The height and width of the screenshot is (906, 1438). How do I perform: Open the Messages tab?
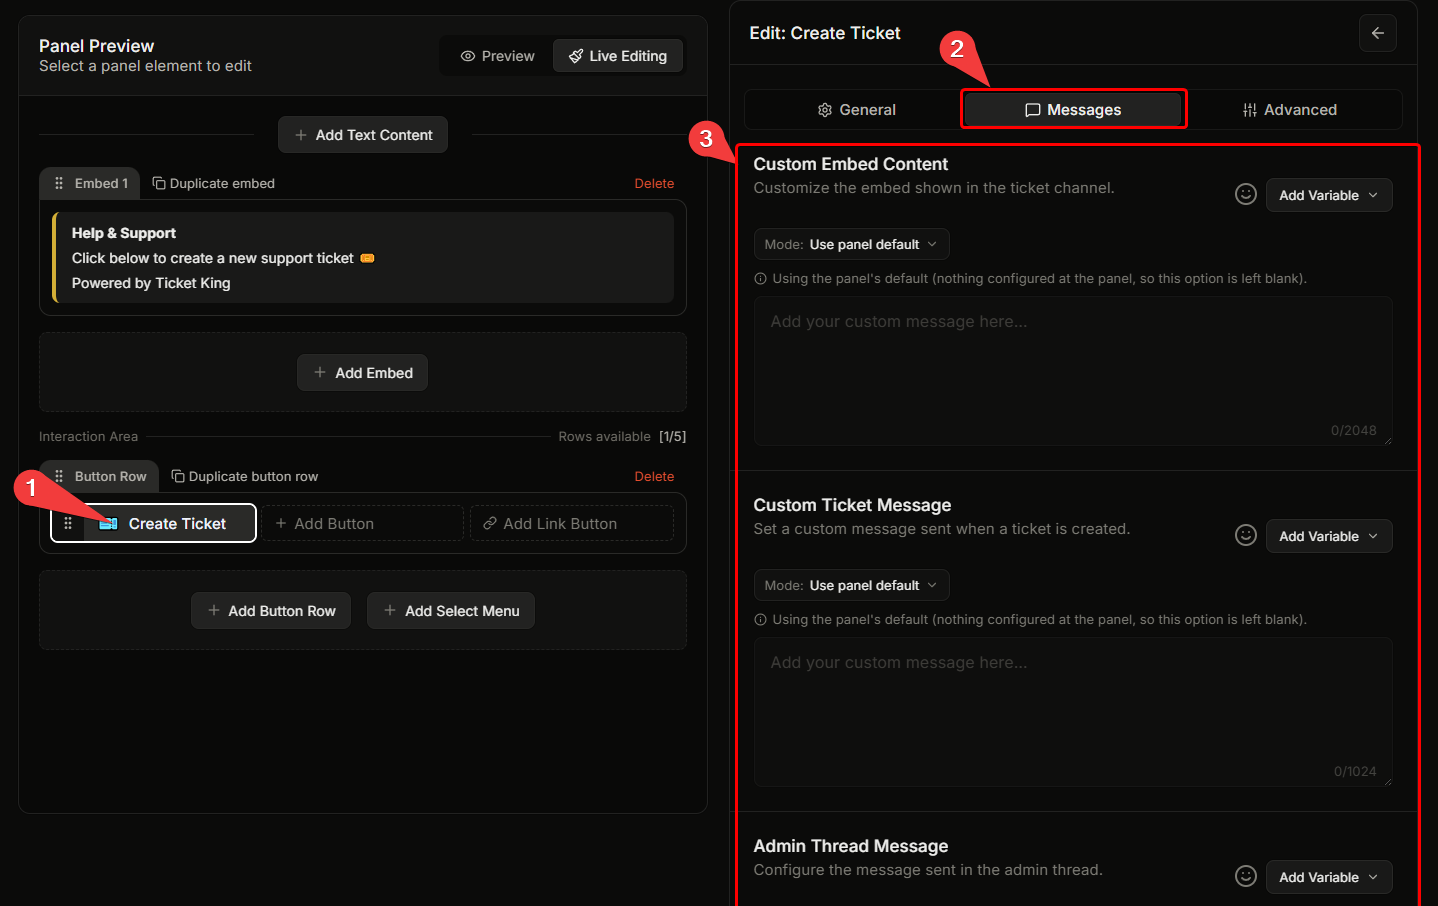click(1073, 110)
